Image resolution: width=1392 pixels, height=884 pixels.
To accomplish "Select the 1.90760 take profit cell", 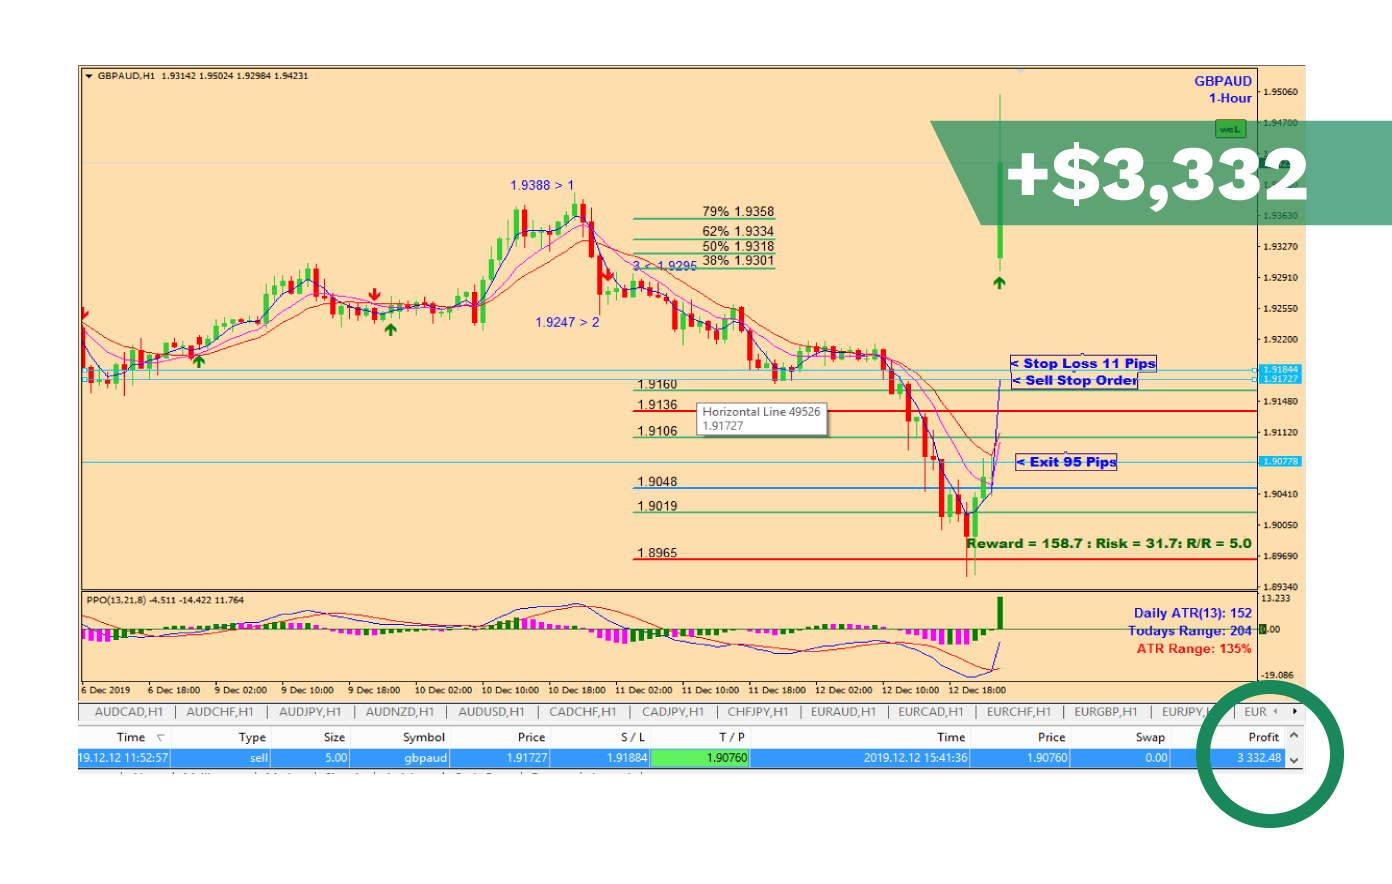I will point(700,758).
